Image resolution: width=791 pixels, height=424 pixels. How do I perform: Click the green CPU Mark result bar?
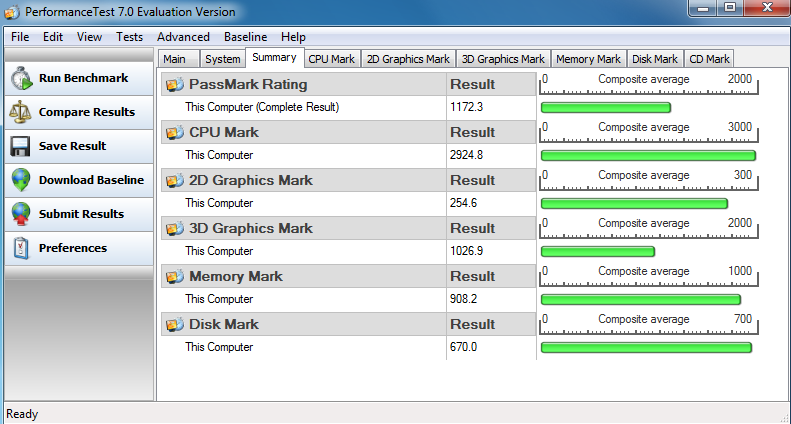pyautogui.click(x=648, y=155)
